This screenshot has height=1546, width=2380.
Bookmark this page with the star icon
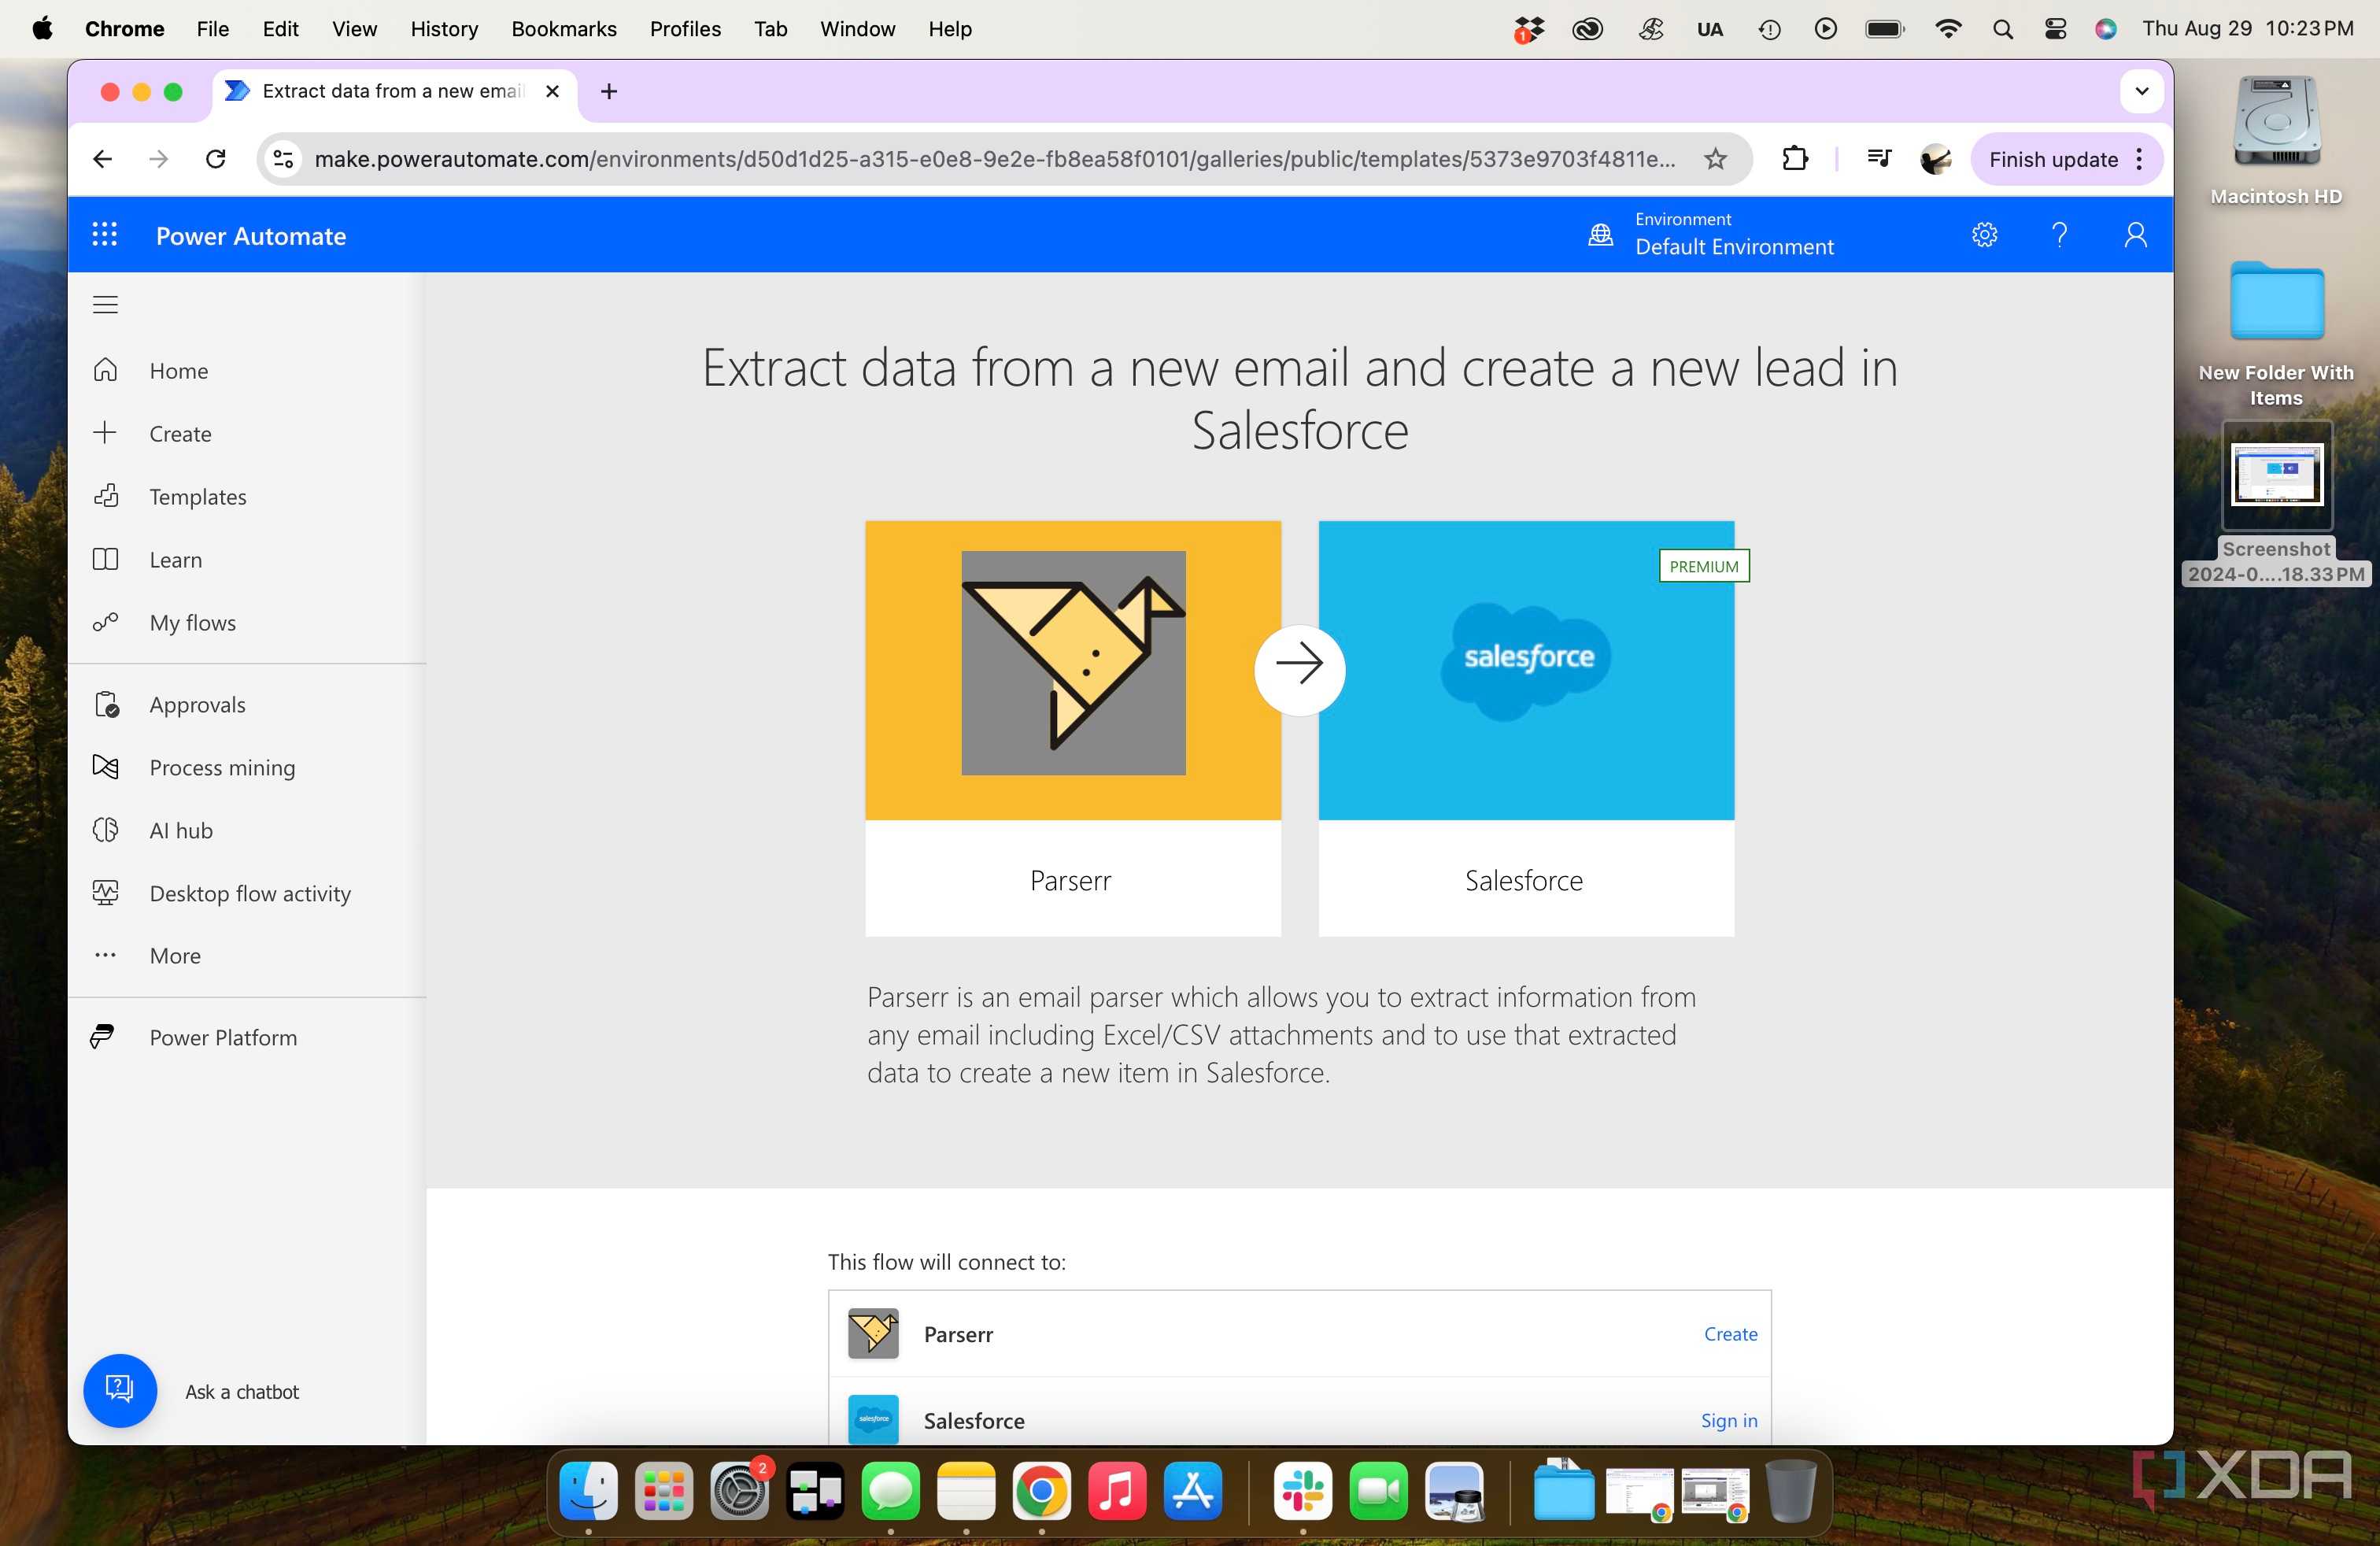pyautogui.click(x=1716, y=159)
